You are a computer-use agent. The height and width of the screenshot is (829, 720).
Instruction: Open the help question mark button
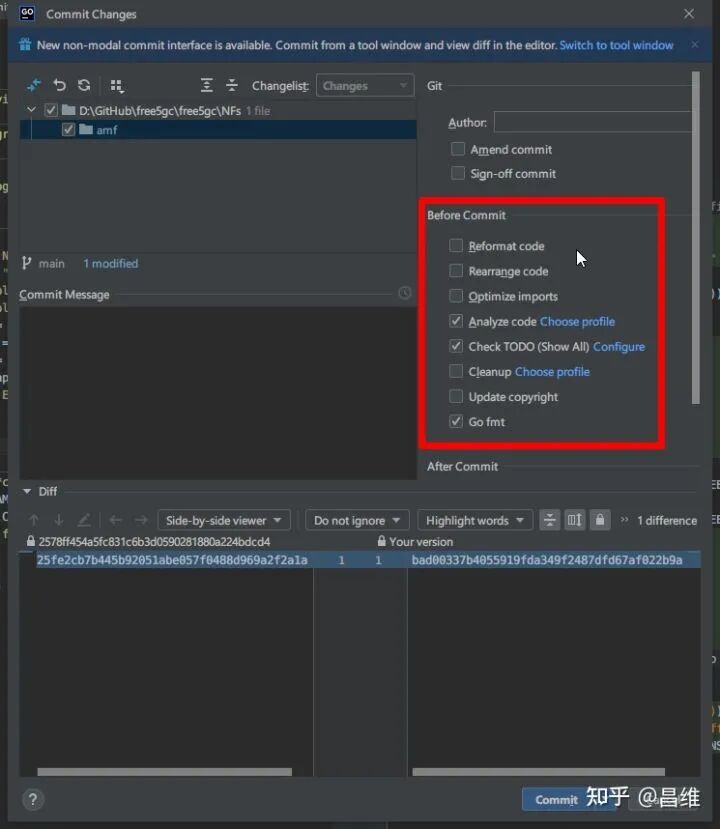[x=33, y=799]
